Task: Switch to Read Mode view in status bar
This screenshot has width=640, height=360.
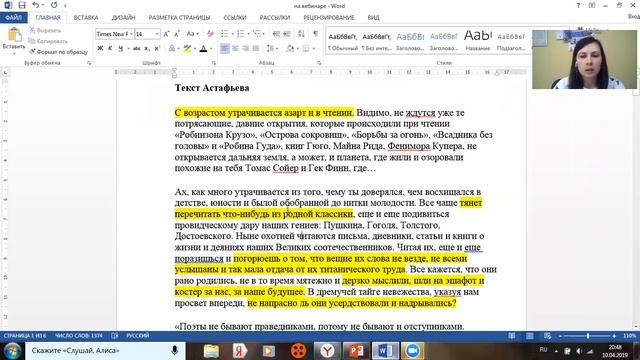Action: coord(512,336)
